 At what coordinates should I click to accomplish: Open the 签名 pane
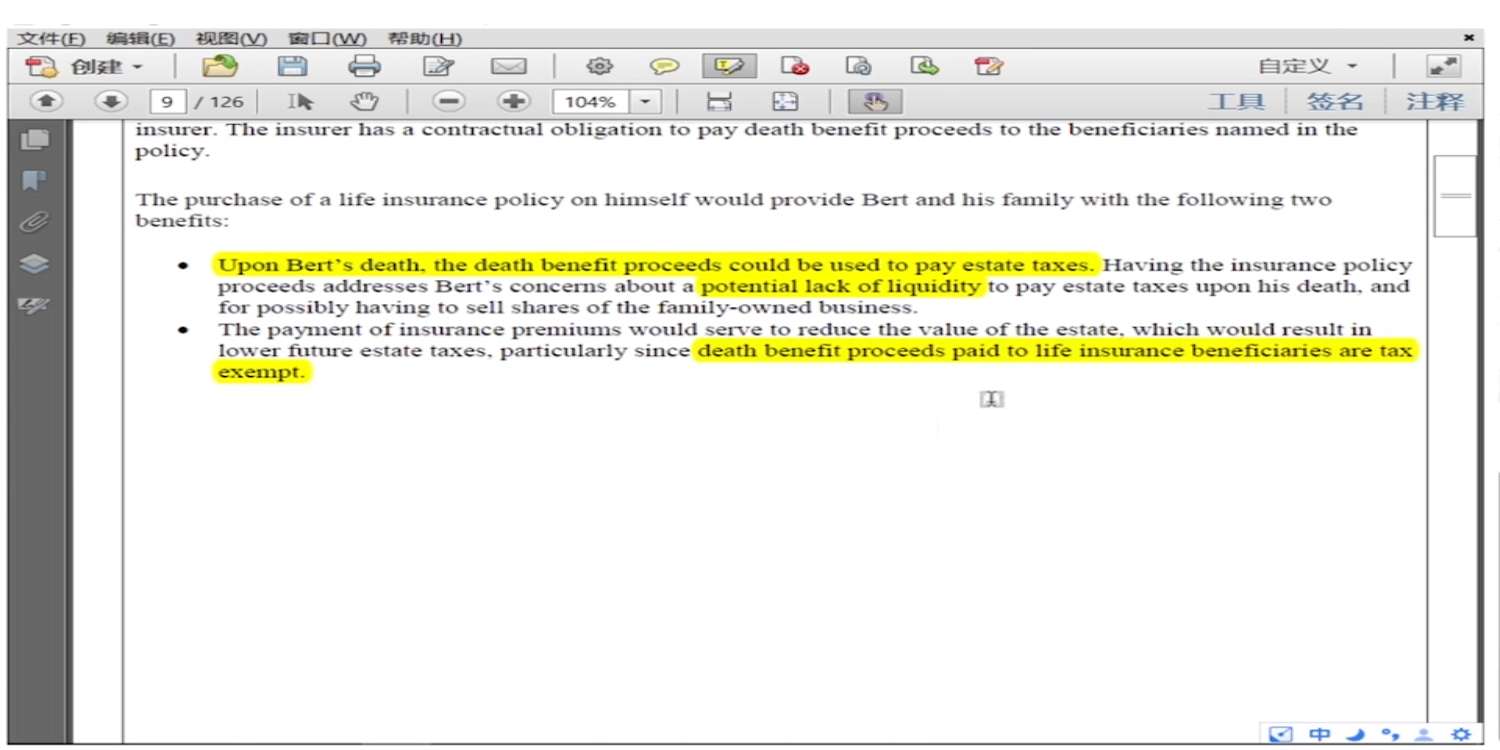pos(1335,101)
